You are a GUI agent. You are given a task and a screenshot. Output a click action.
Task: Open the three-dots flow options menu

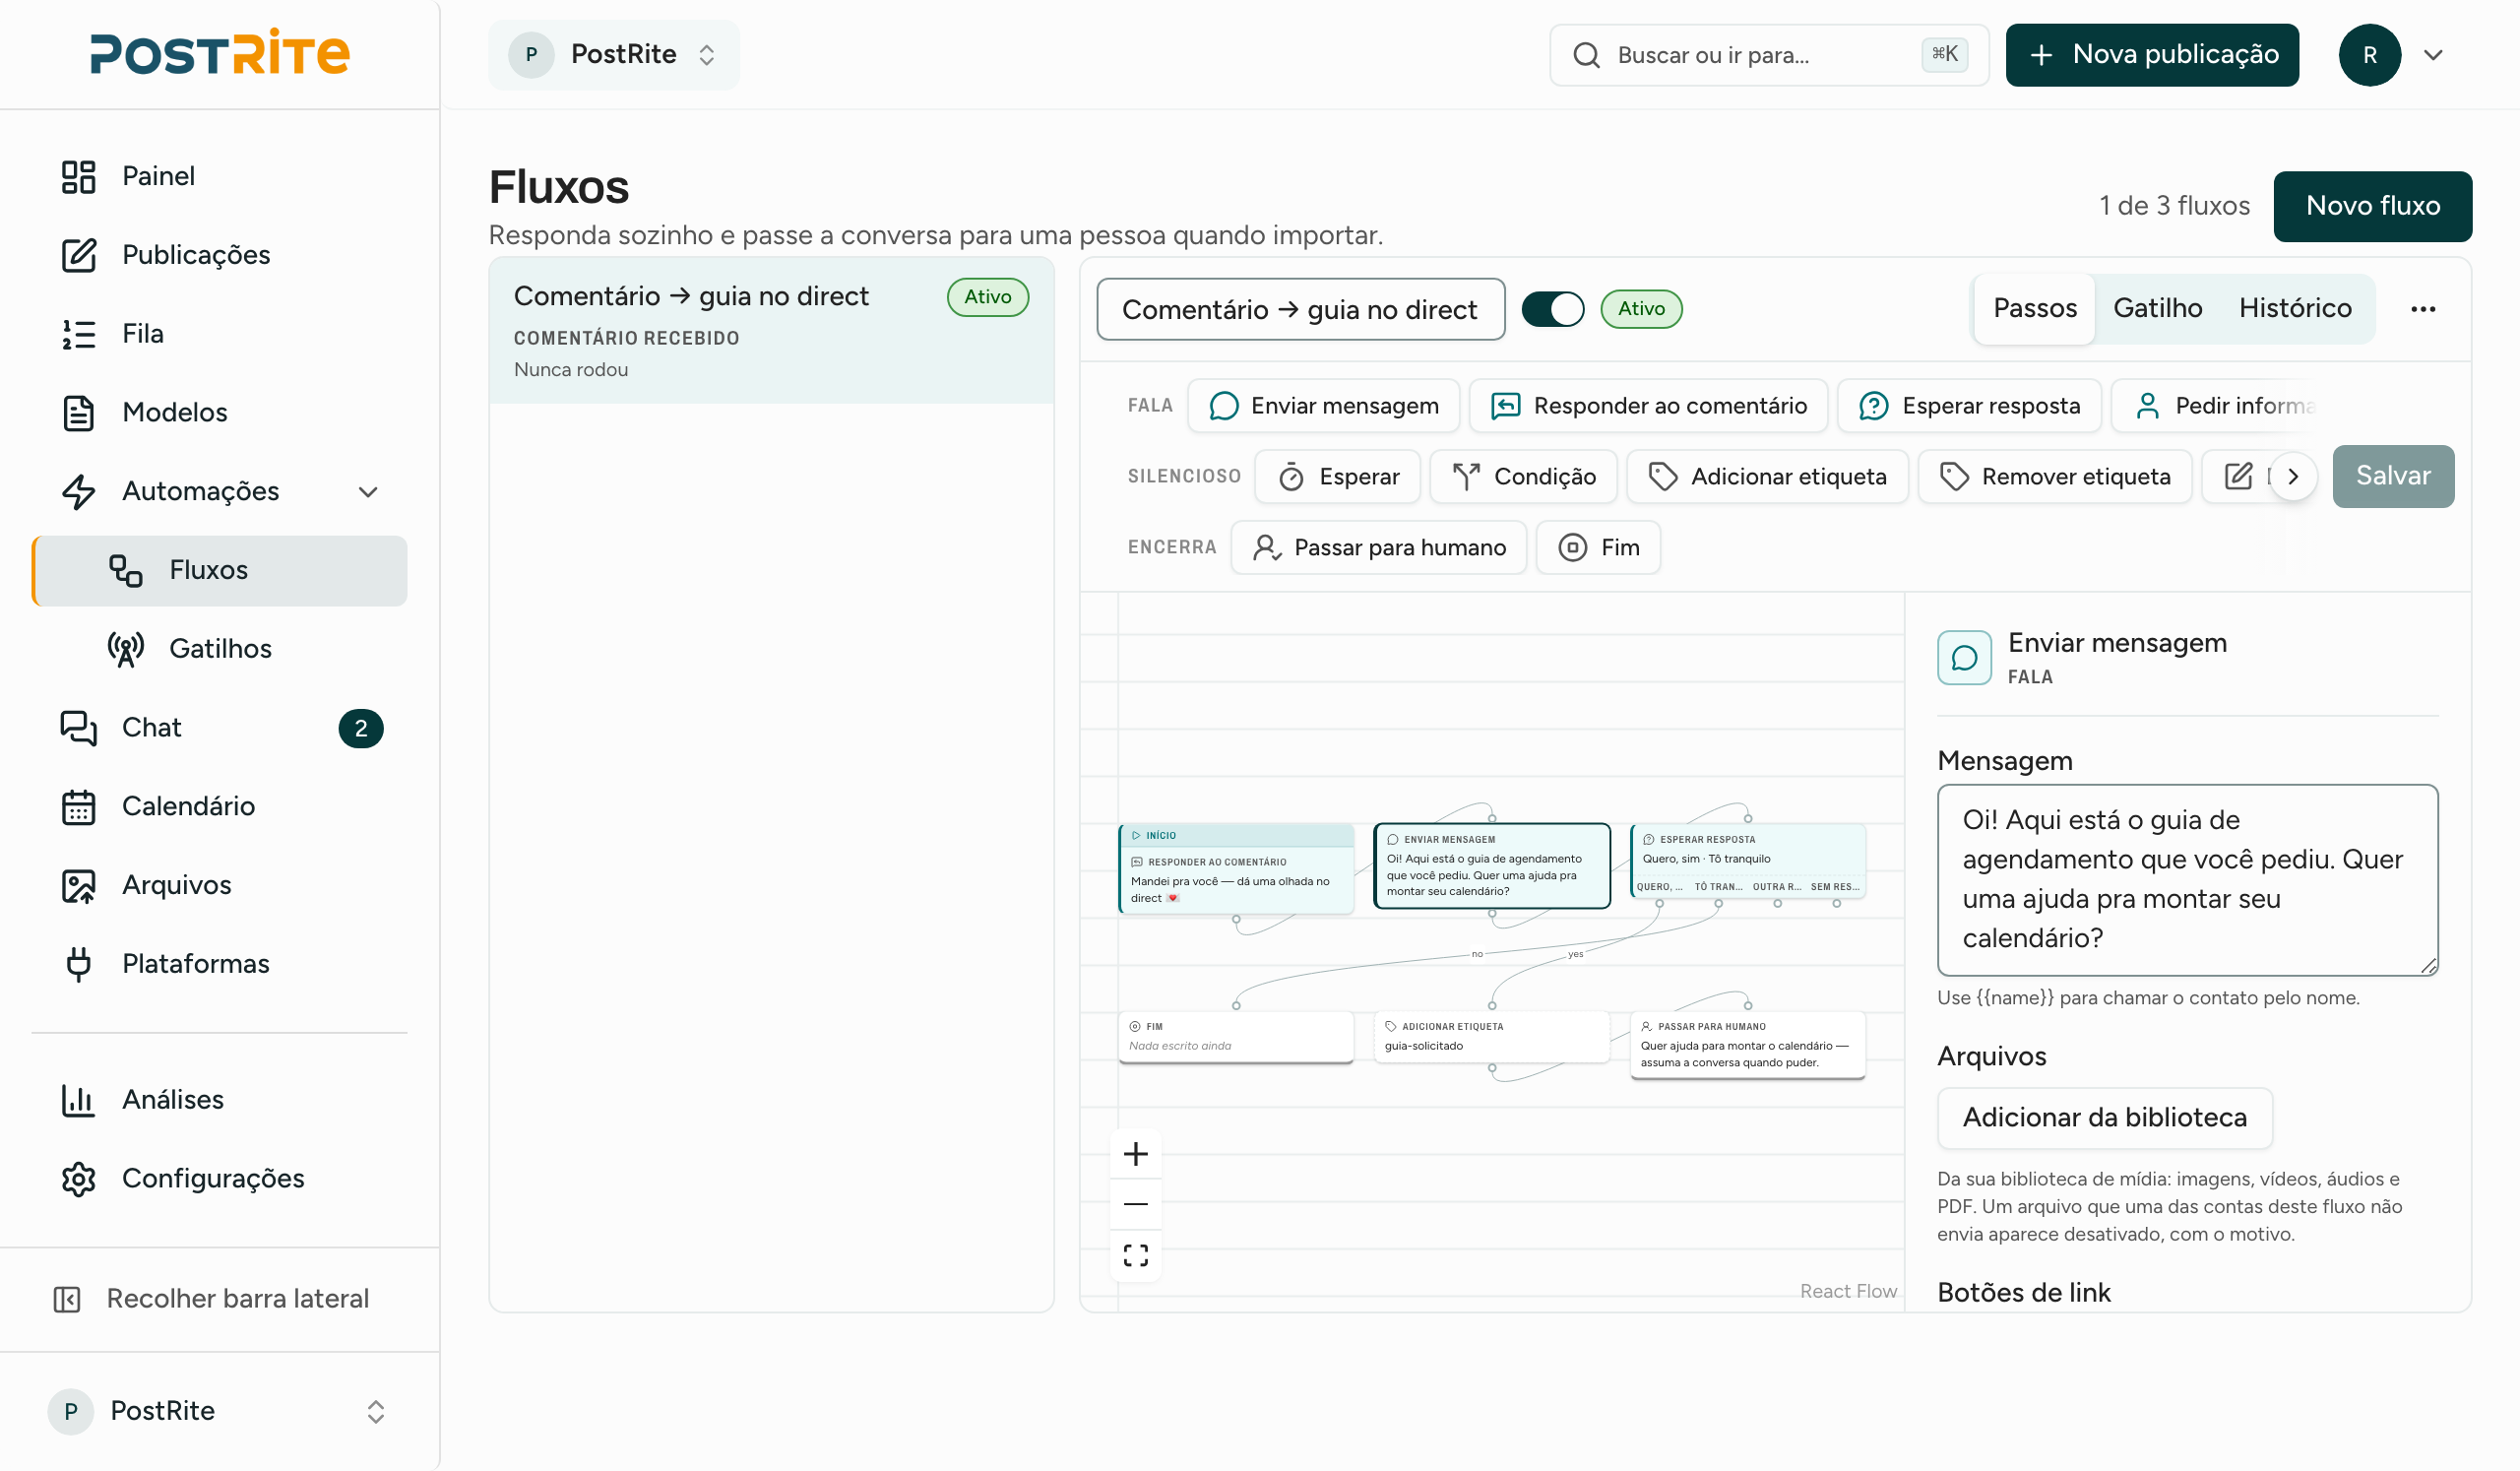click(2423, 309)
